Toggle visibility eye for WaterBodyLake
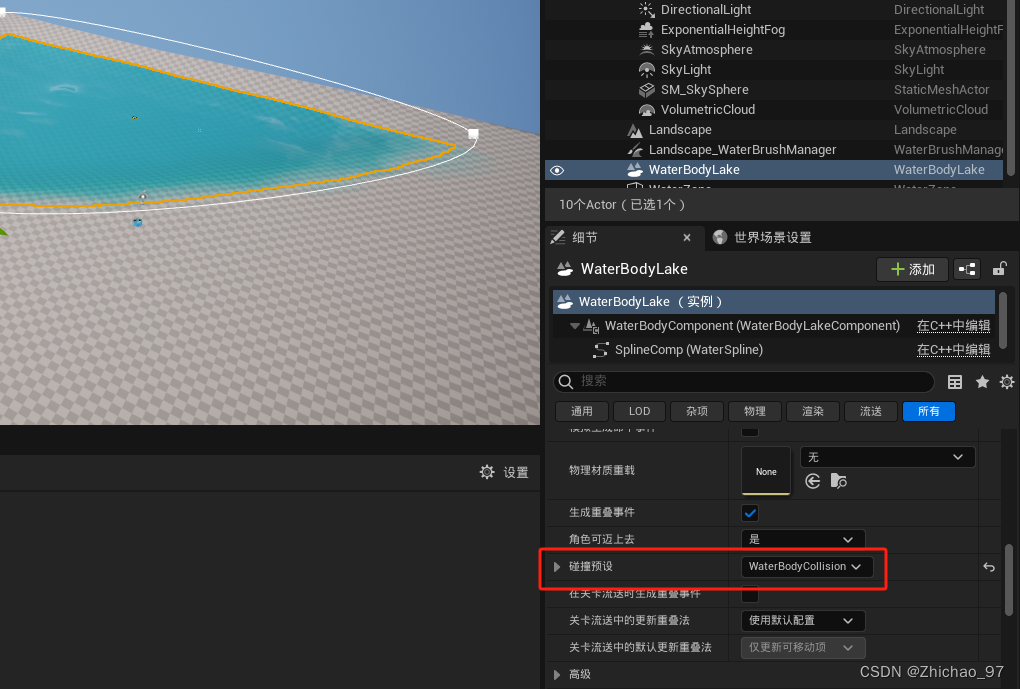Screen dimensions: 1020x689 557,170
